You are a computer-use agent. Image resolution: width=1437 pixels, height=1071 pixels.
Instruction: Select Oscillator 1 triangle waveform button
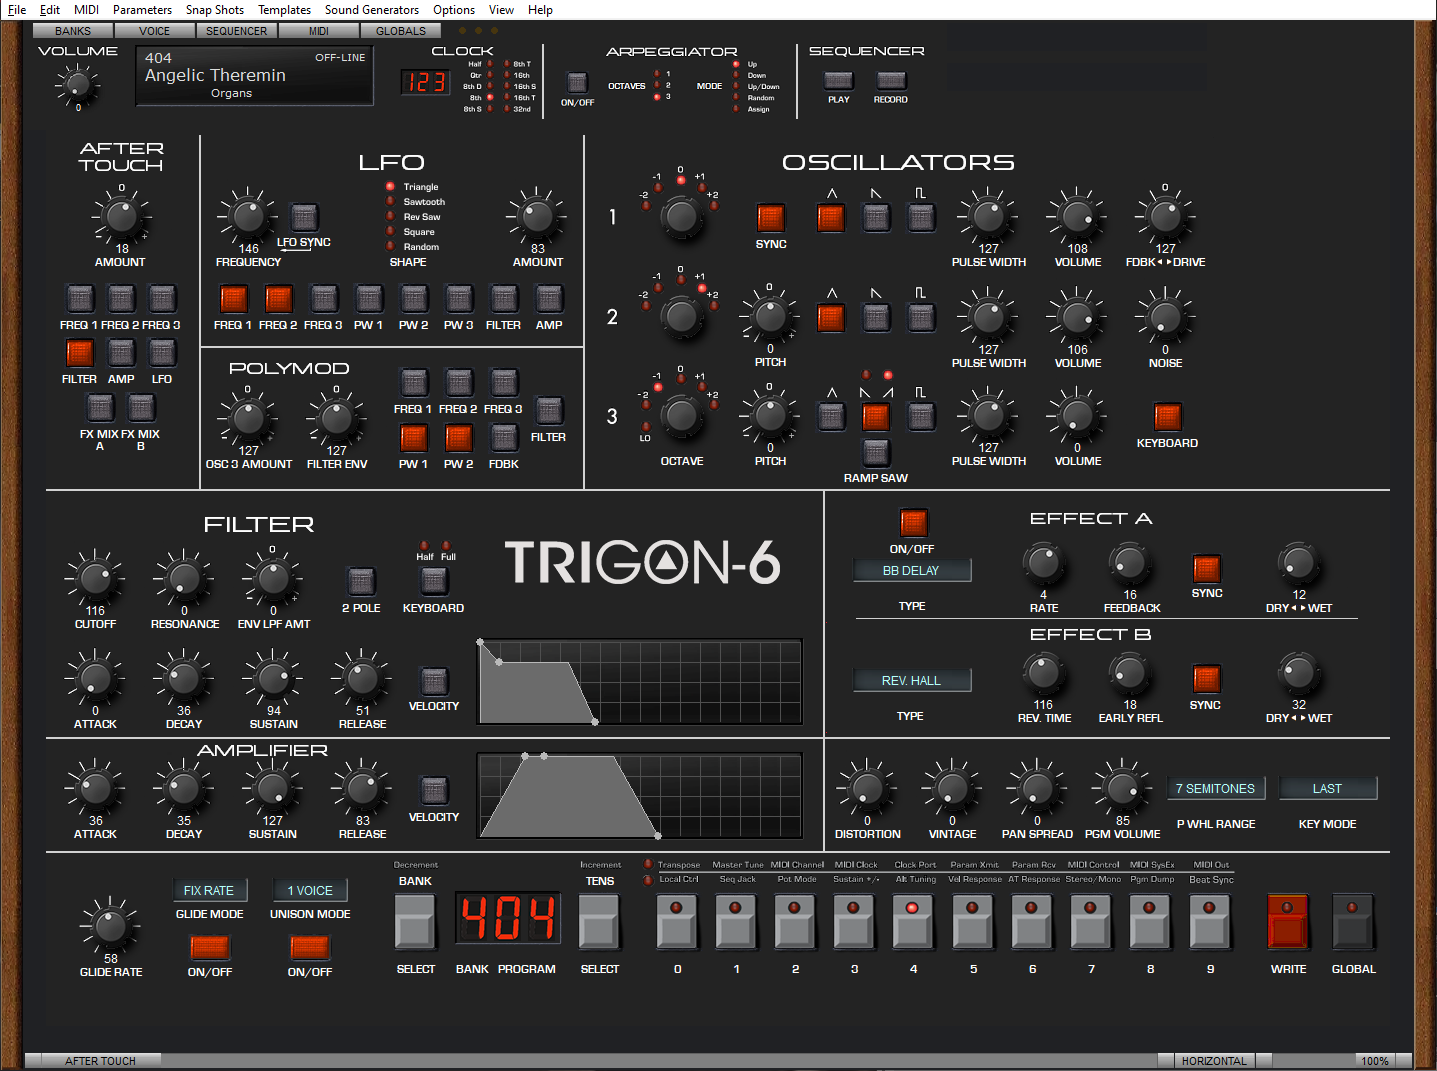831,217
